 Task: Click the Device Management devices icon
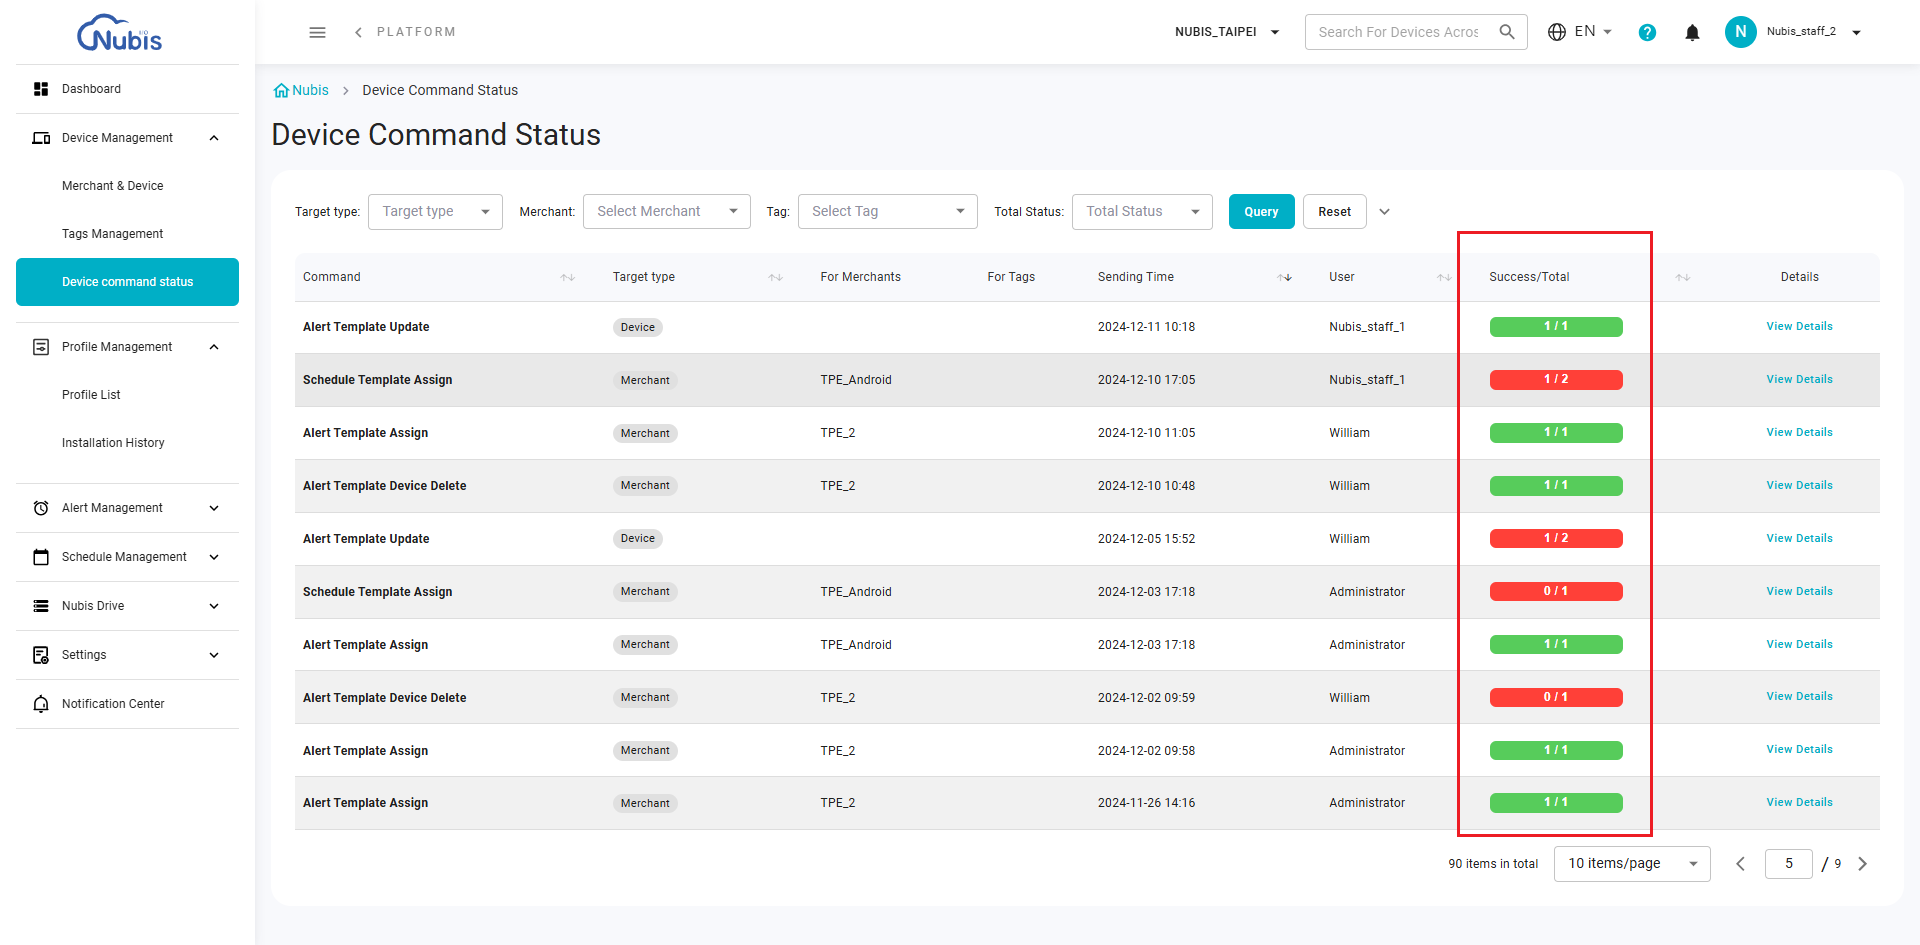click(41, 138)
